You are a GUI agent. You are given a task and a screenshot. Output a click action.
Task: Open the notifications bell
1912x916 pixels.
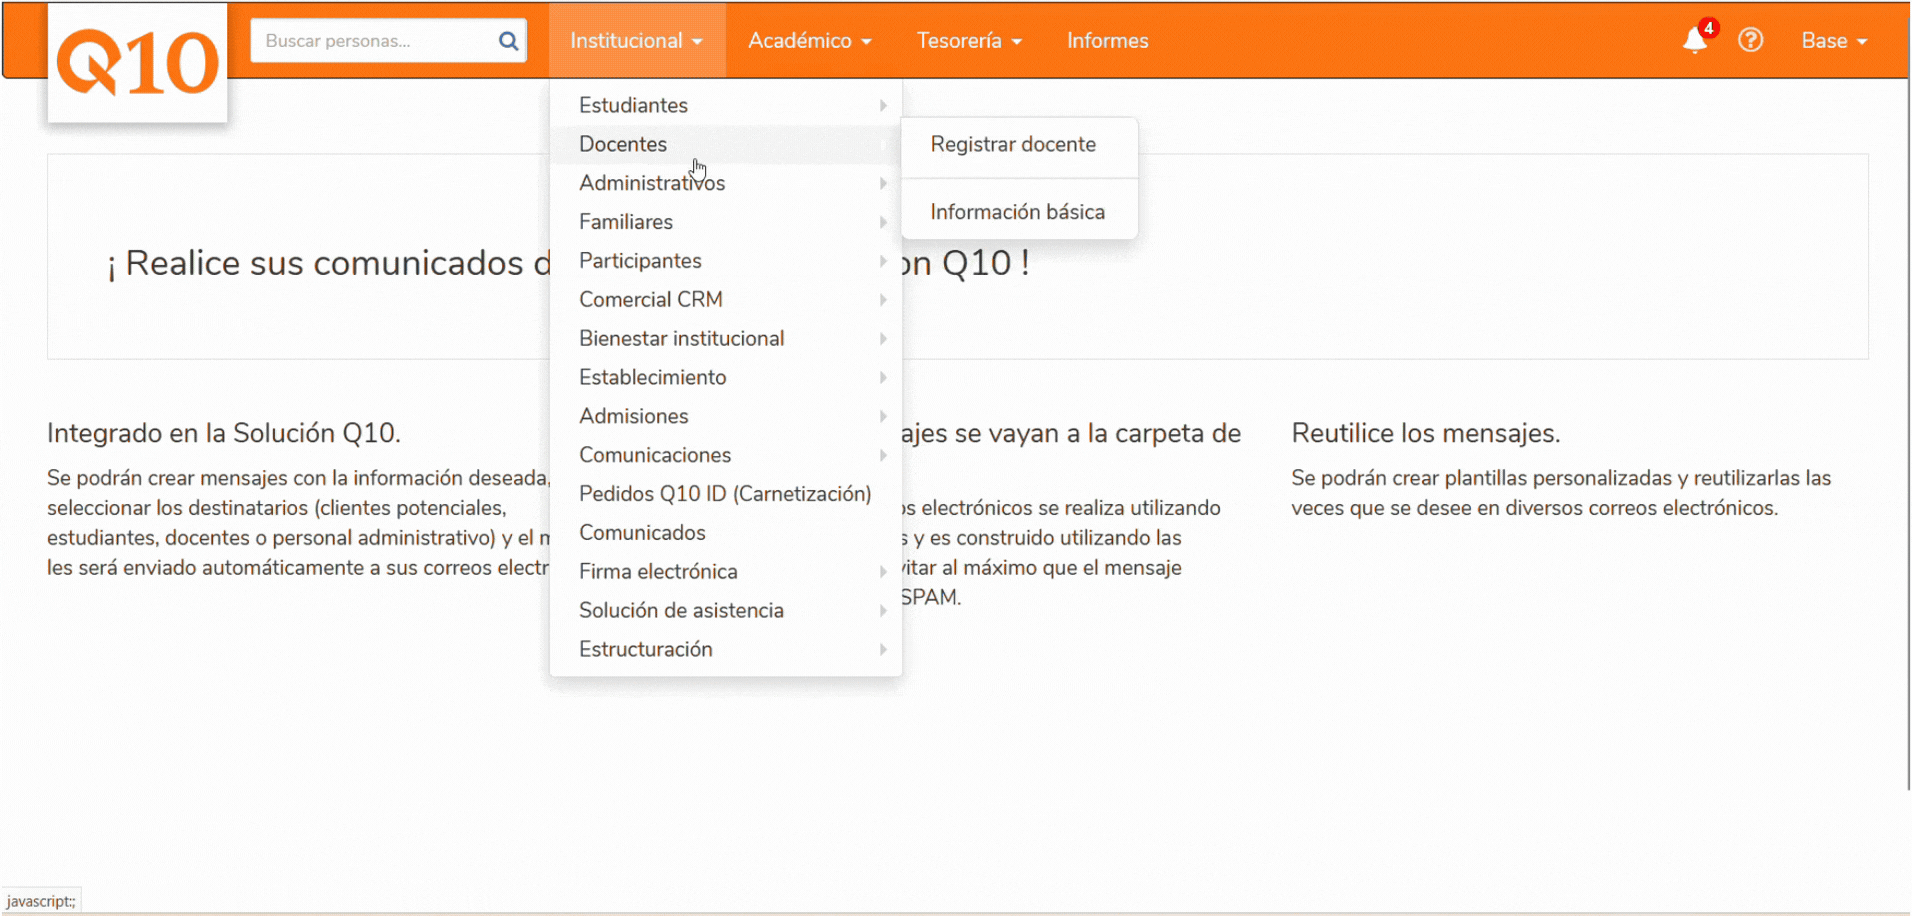pyautogui.click(x=1695, y=40)
